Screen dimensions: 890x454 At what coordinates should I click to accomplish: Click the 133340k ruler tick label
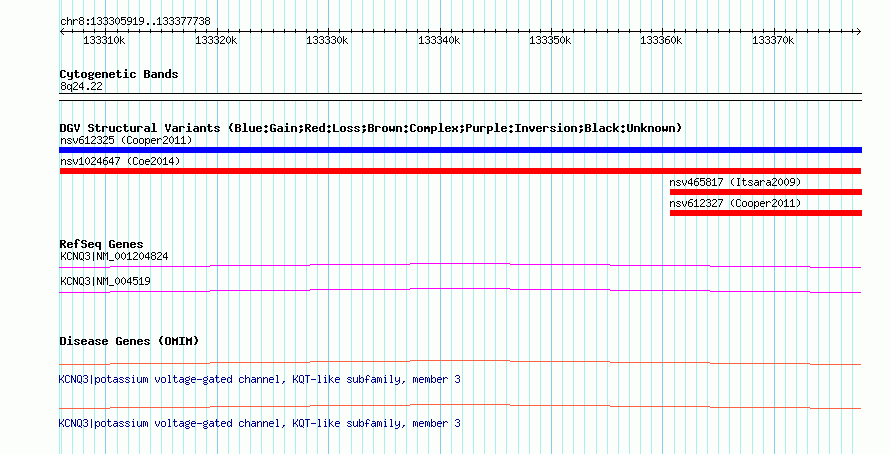[x=439, y=41]
